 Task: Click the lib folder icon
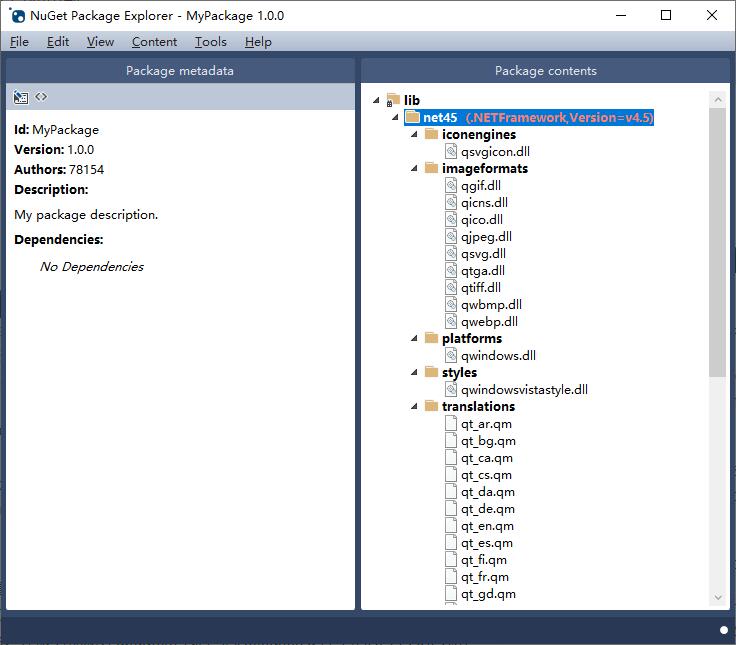tap(392, 100)
